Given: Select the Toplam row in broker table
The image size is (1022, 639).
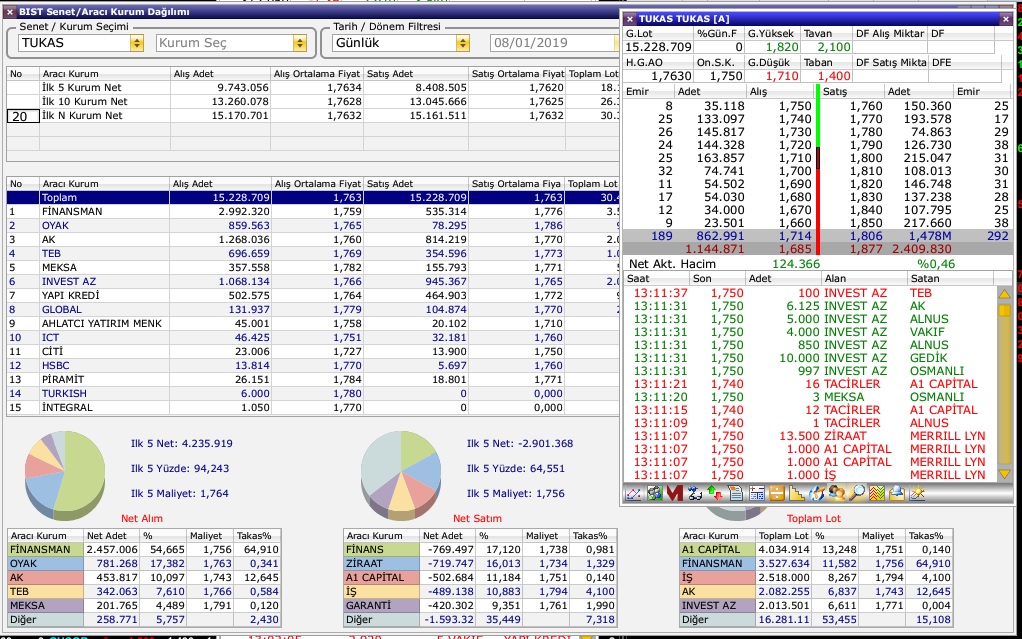Looking at the screenshot, I should 313,198.
